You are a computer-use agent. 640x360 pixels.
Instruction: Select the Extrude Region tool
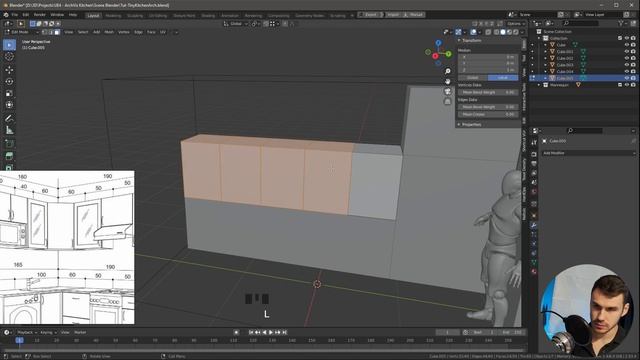9,156
